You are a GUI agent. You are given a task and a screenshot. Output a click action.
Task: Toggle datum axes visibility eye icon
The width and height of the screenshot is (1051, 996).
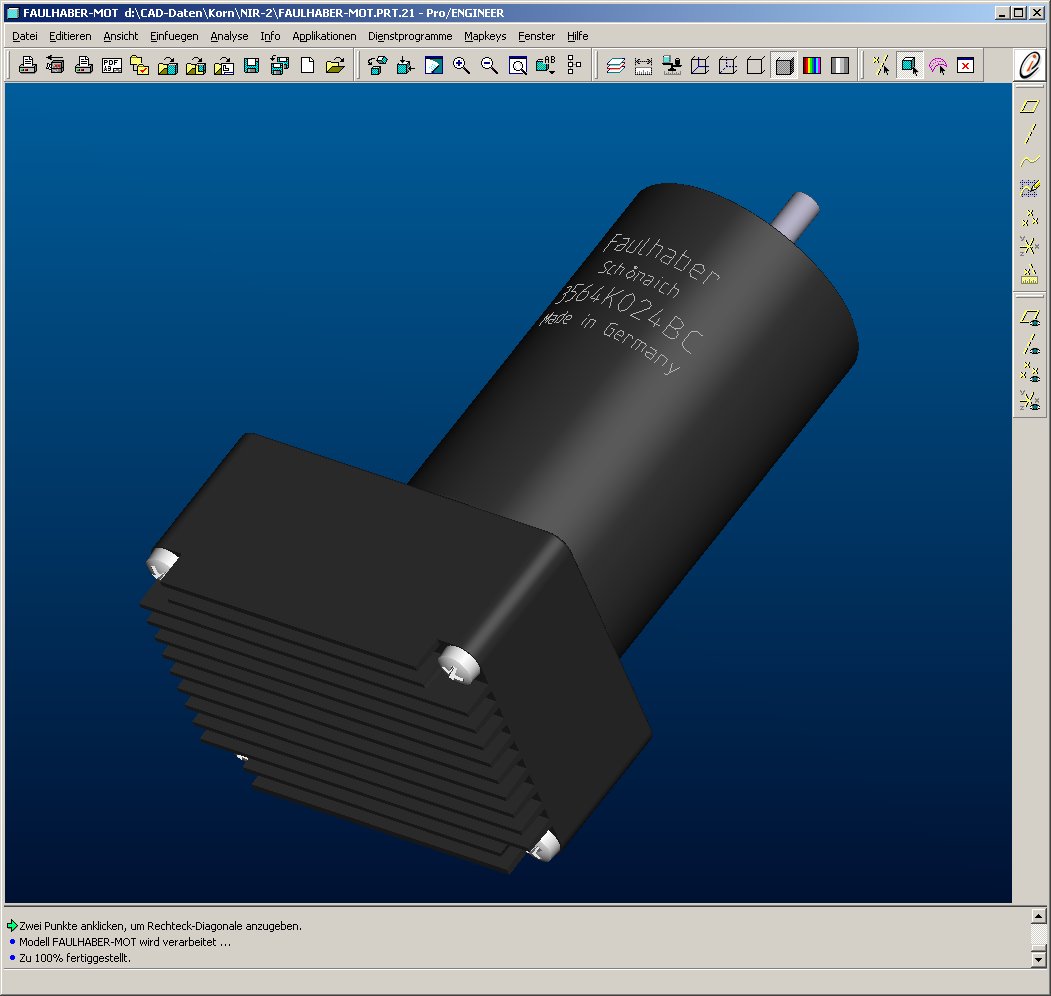[1030, 345]
